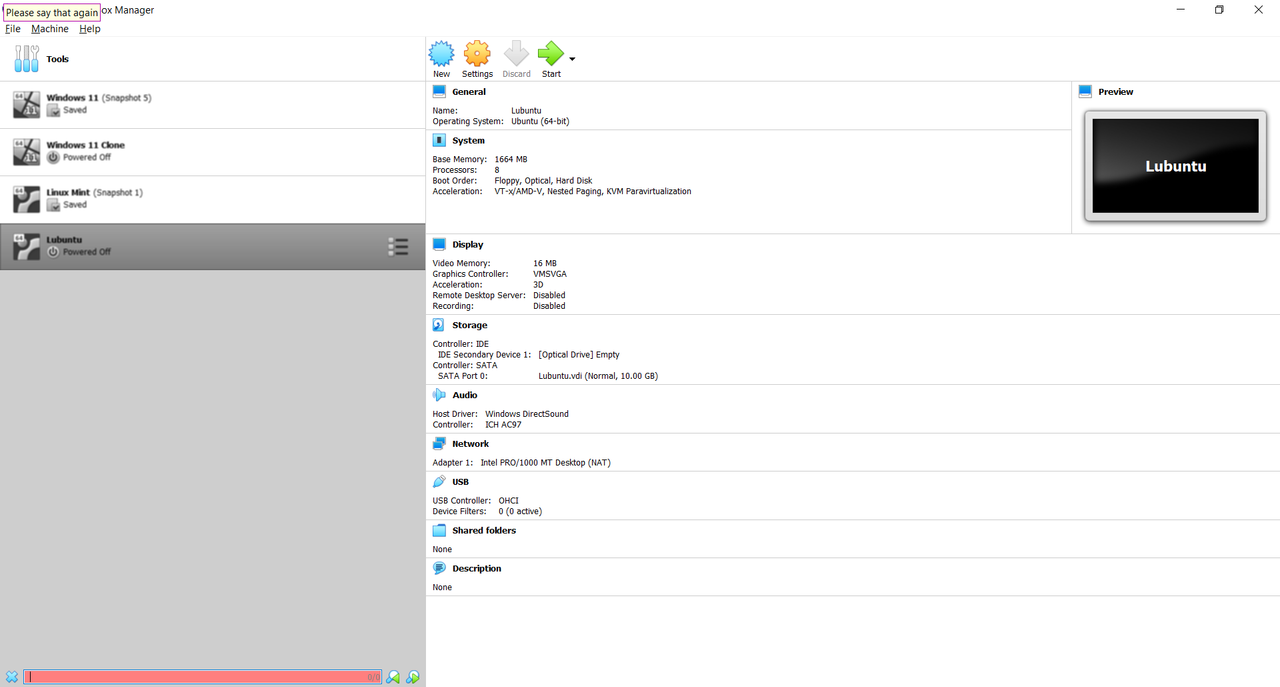
Task: Click the Audio section speaker icon
Action: click(439, 395)
